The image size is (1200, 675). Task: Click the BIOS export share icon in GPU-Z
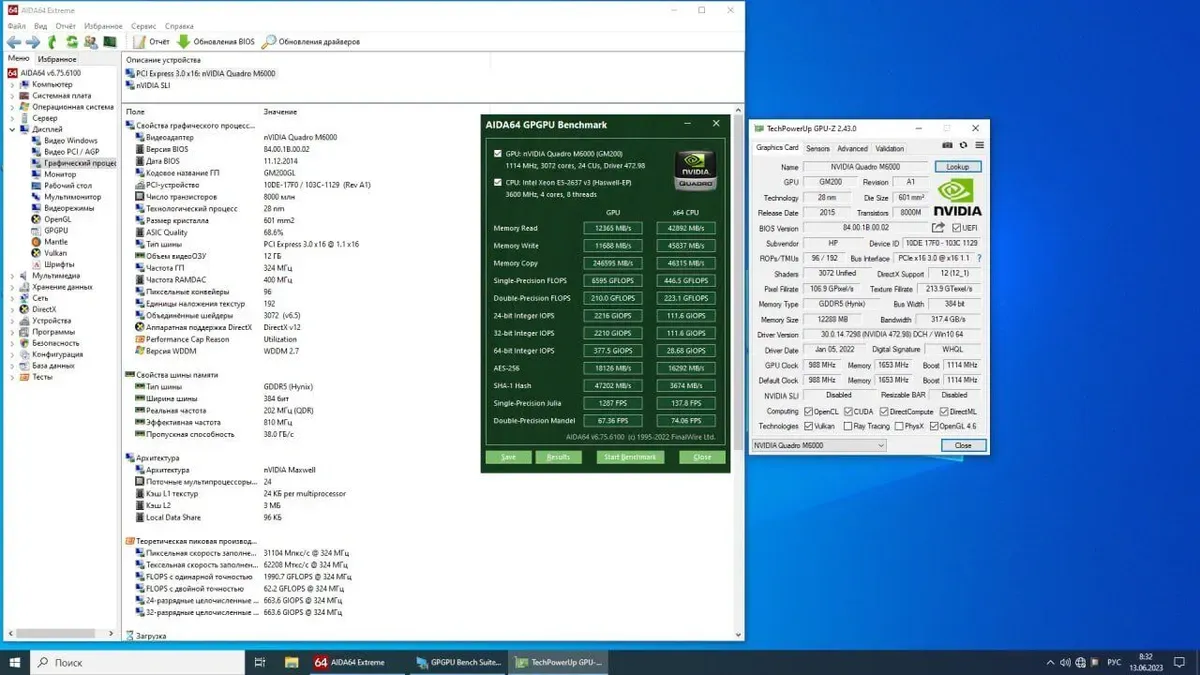click(x=938, y=228)
